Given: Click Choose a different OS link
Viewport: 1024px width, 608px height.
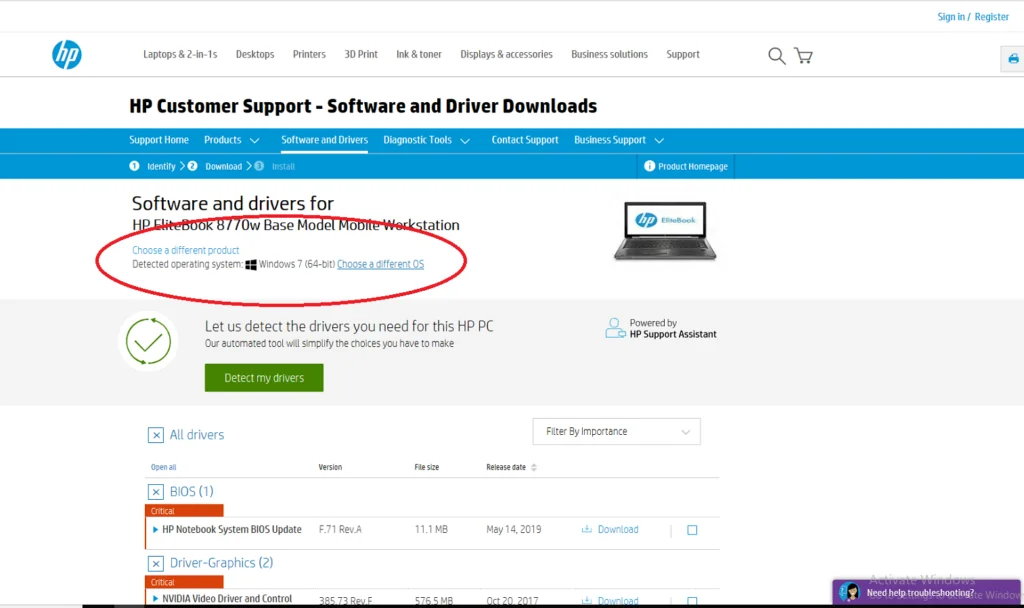Looking at the screenshot, I should (380, 264).
